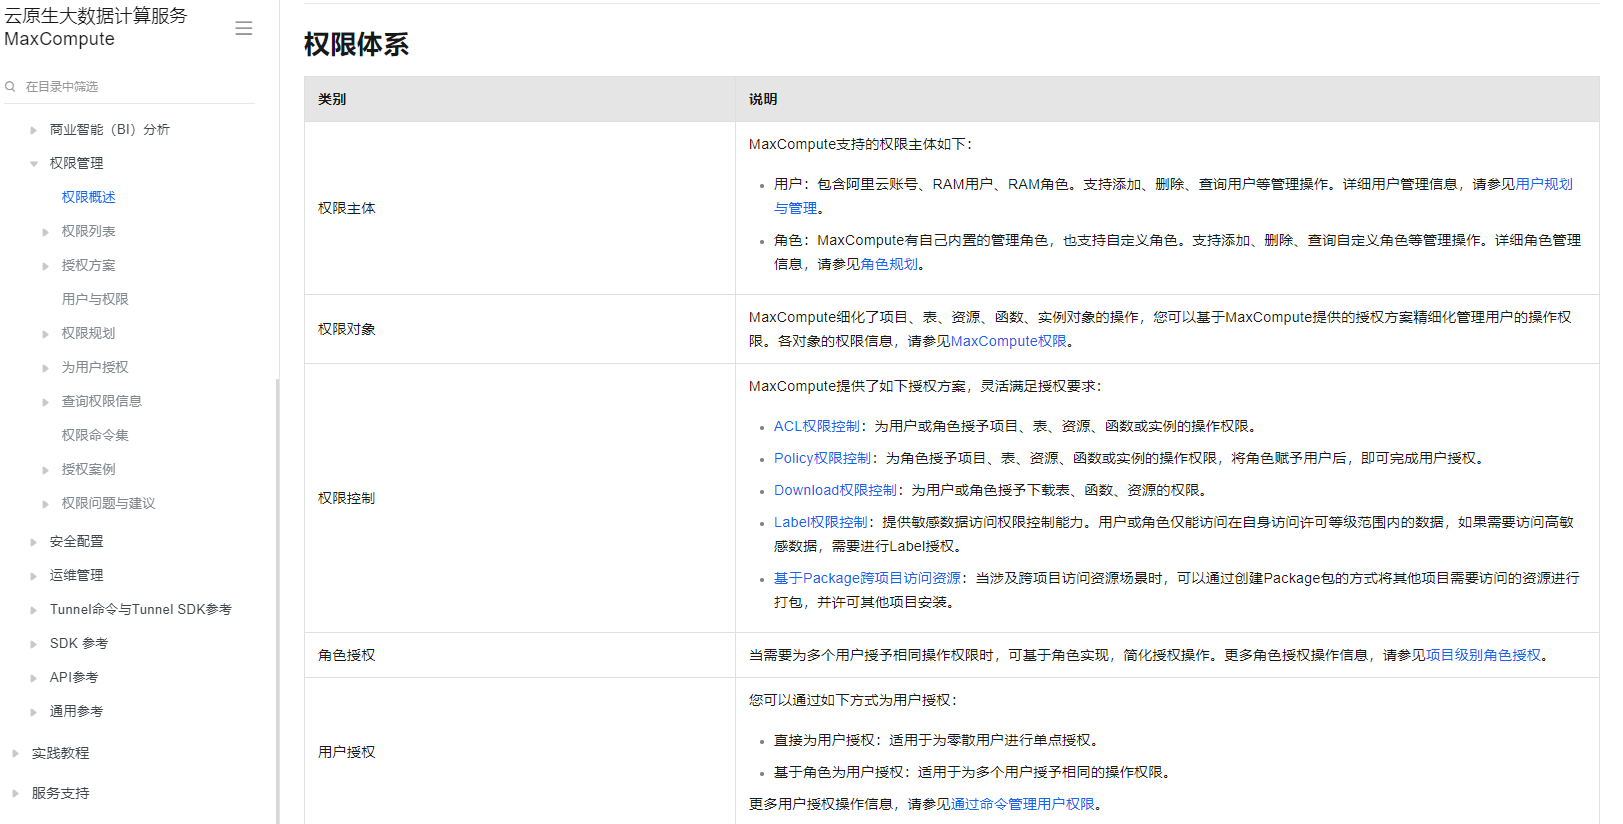The width and height of the screenshot is (1623, 824).
Task: Click the search magnifier icon in sidebar
Action: [x=10, y=87]
